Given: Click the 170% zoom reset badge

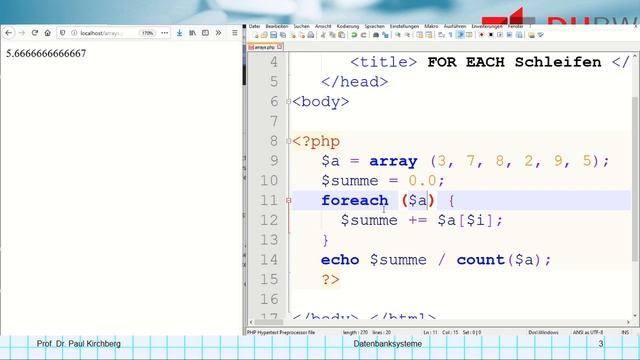Looking at the screenshot, I should [147, 33].
